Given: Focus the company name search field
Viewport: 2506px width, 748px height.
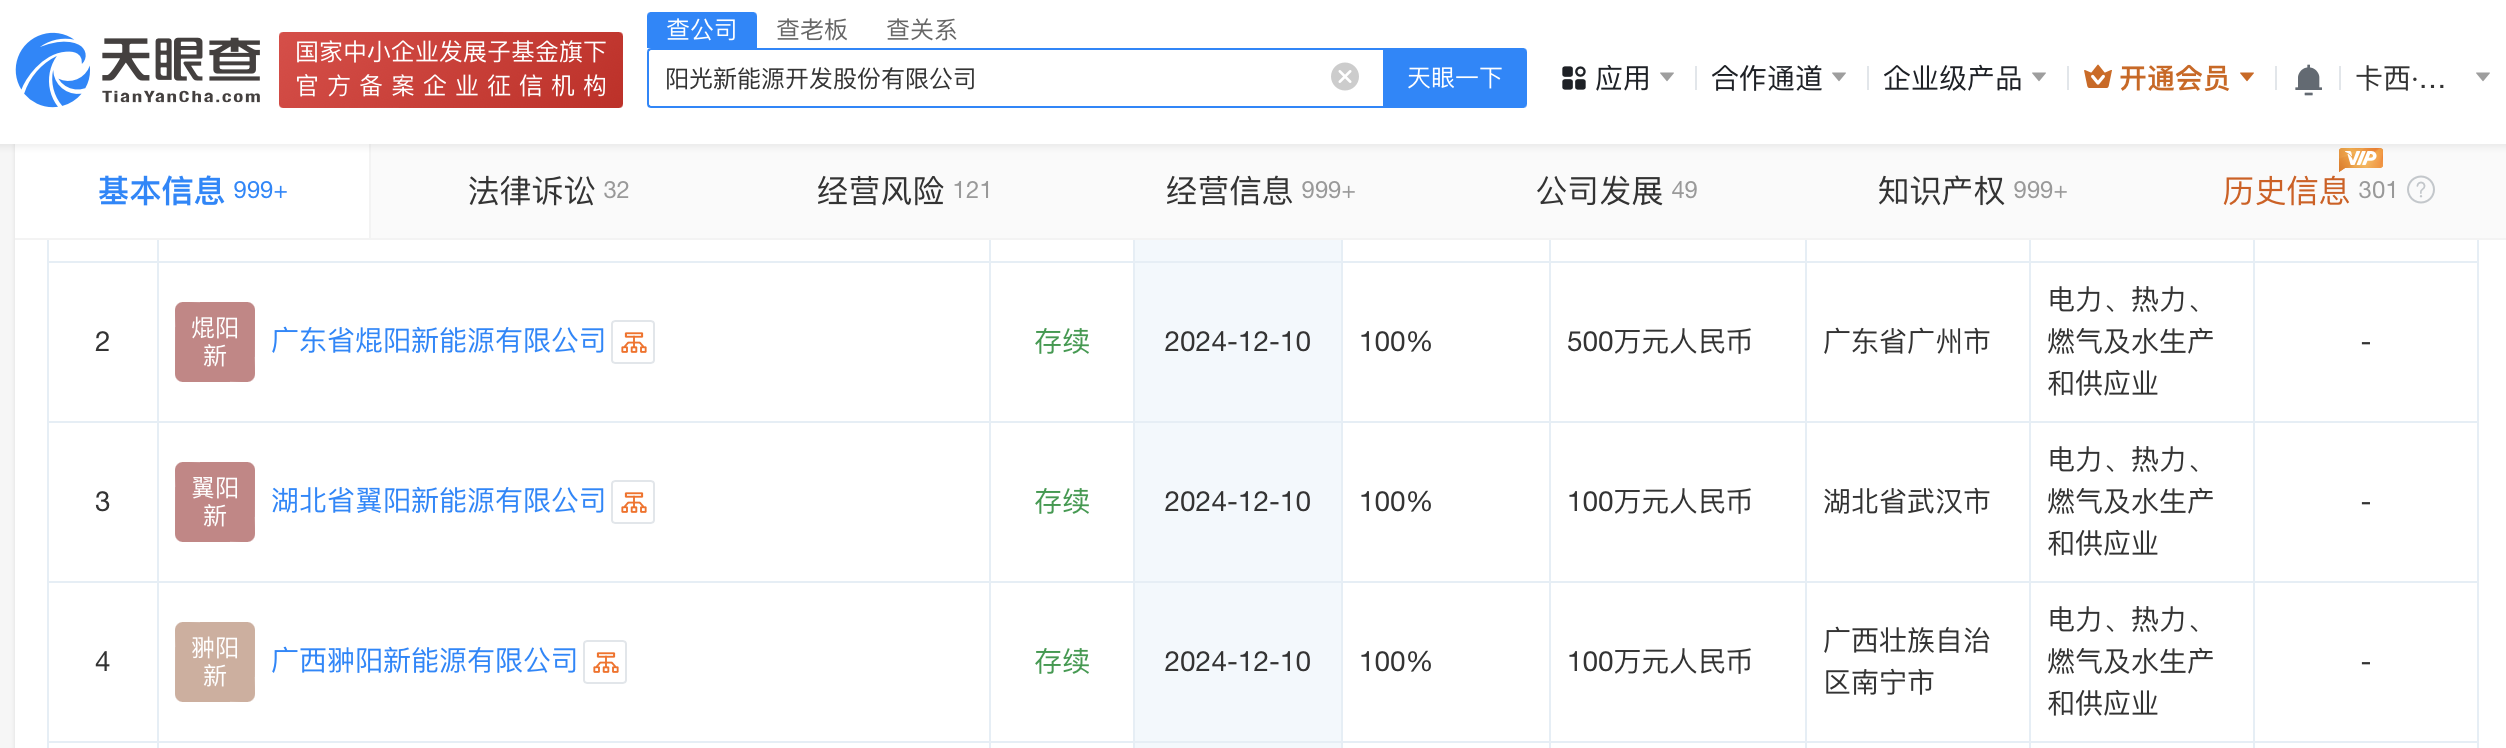Looking at the screenshot, I should click(990, 78).
